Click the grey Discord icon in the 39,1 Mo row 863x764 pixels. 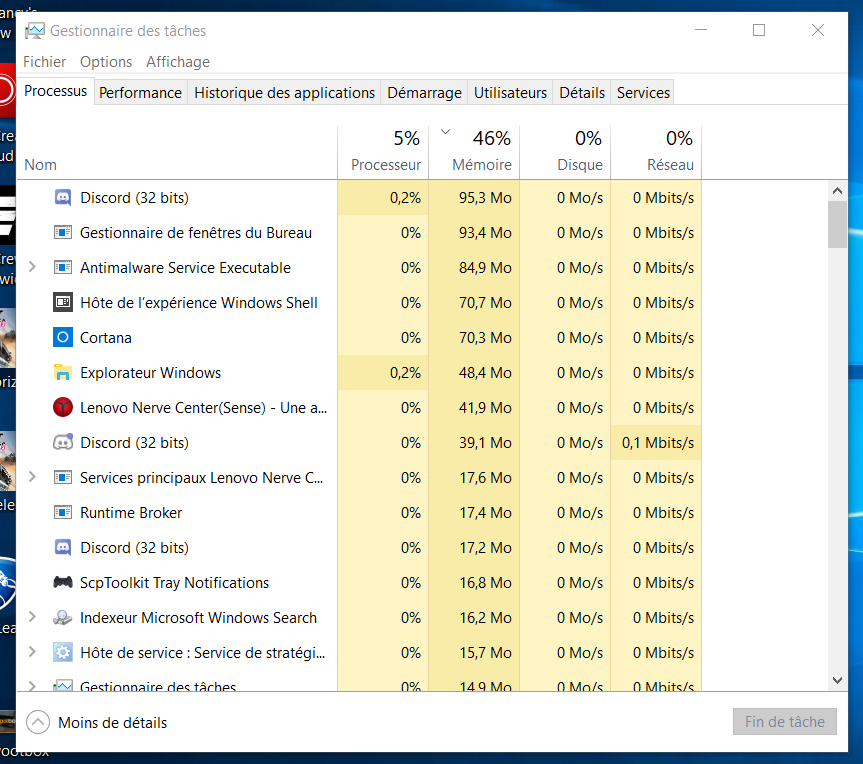pos(63,443)
